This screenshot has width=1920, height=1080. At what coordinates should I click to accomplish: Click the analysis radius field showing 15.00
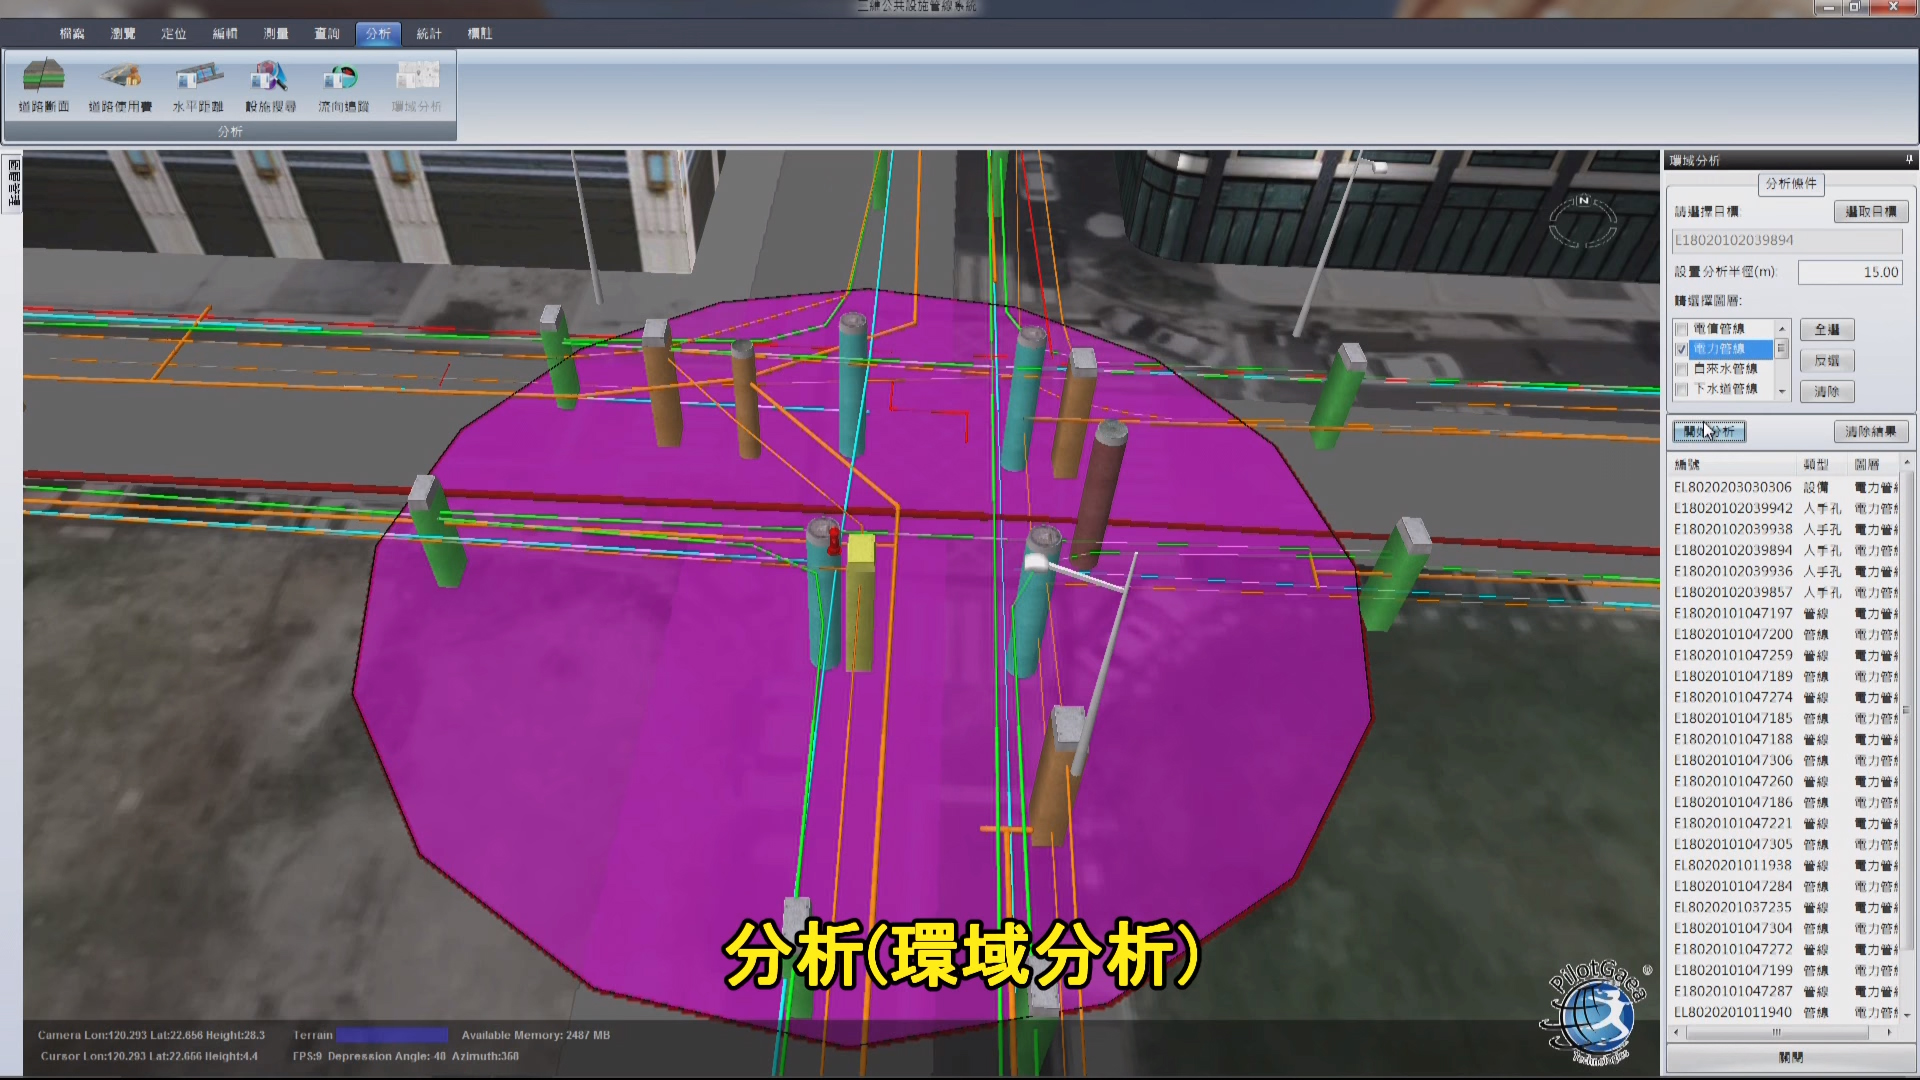pyautogui.click(x=1850, y=272)
